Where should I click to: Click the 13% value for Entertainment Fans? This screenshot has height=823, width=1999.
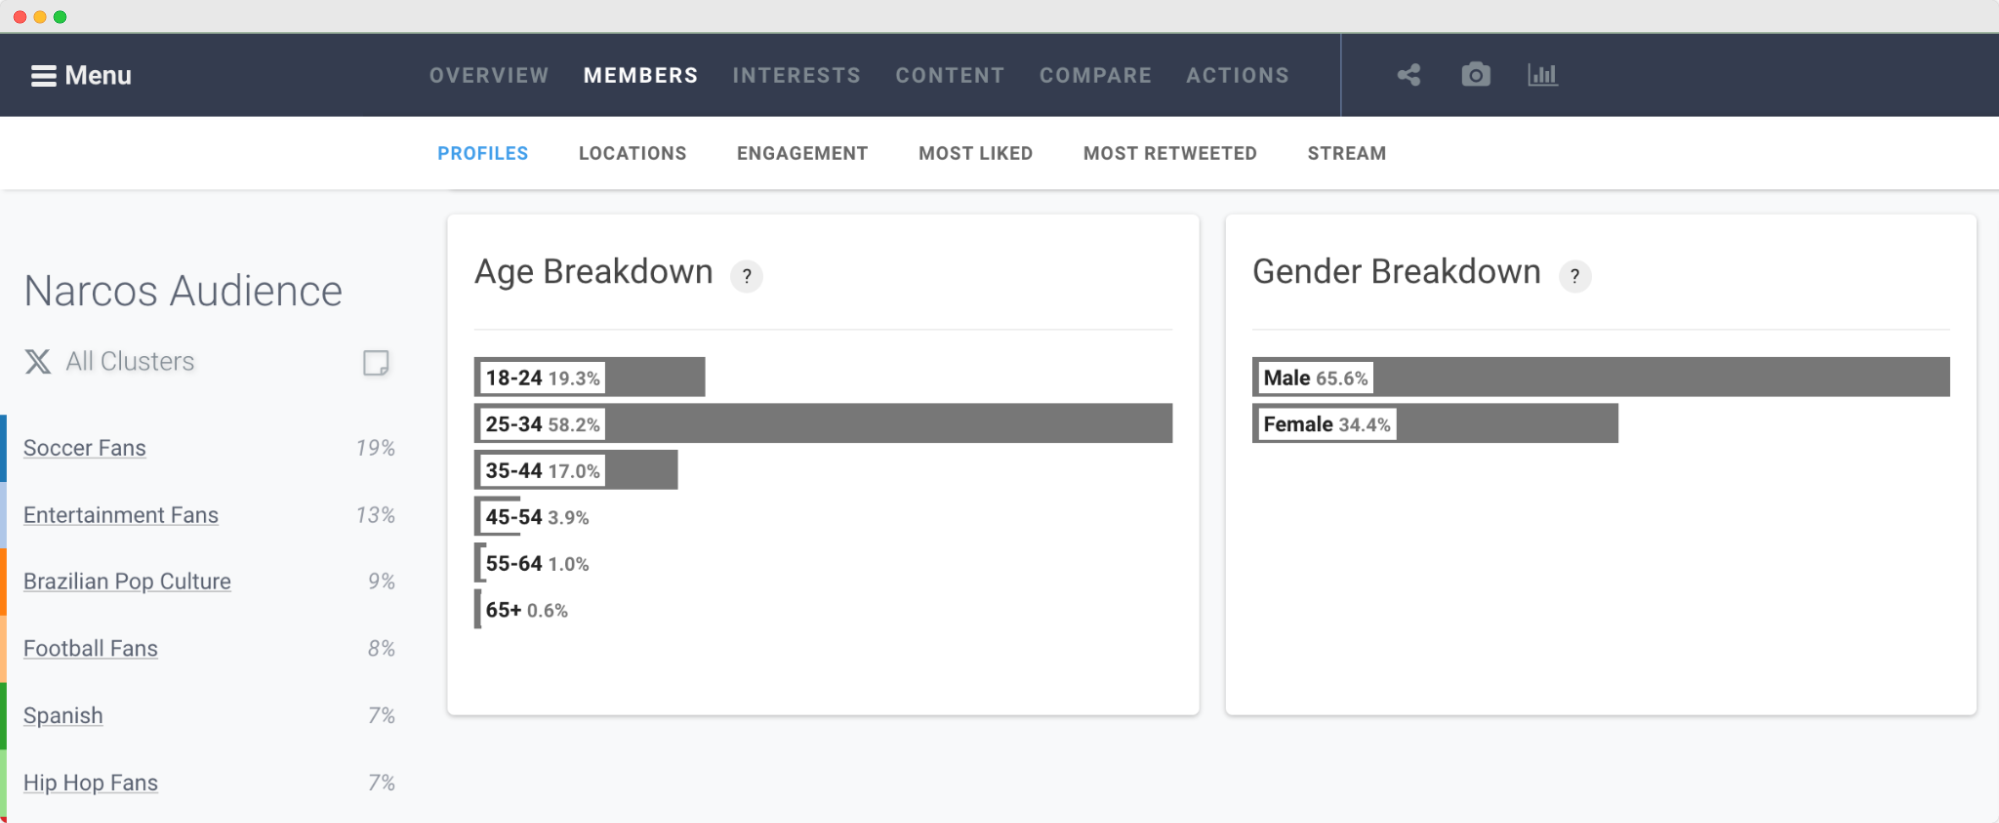point(376,515)
